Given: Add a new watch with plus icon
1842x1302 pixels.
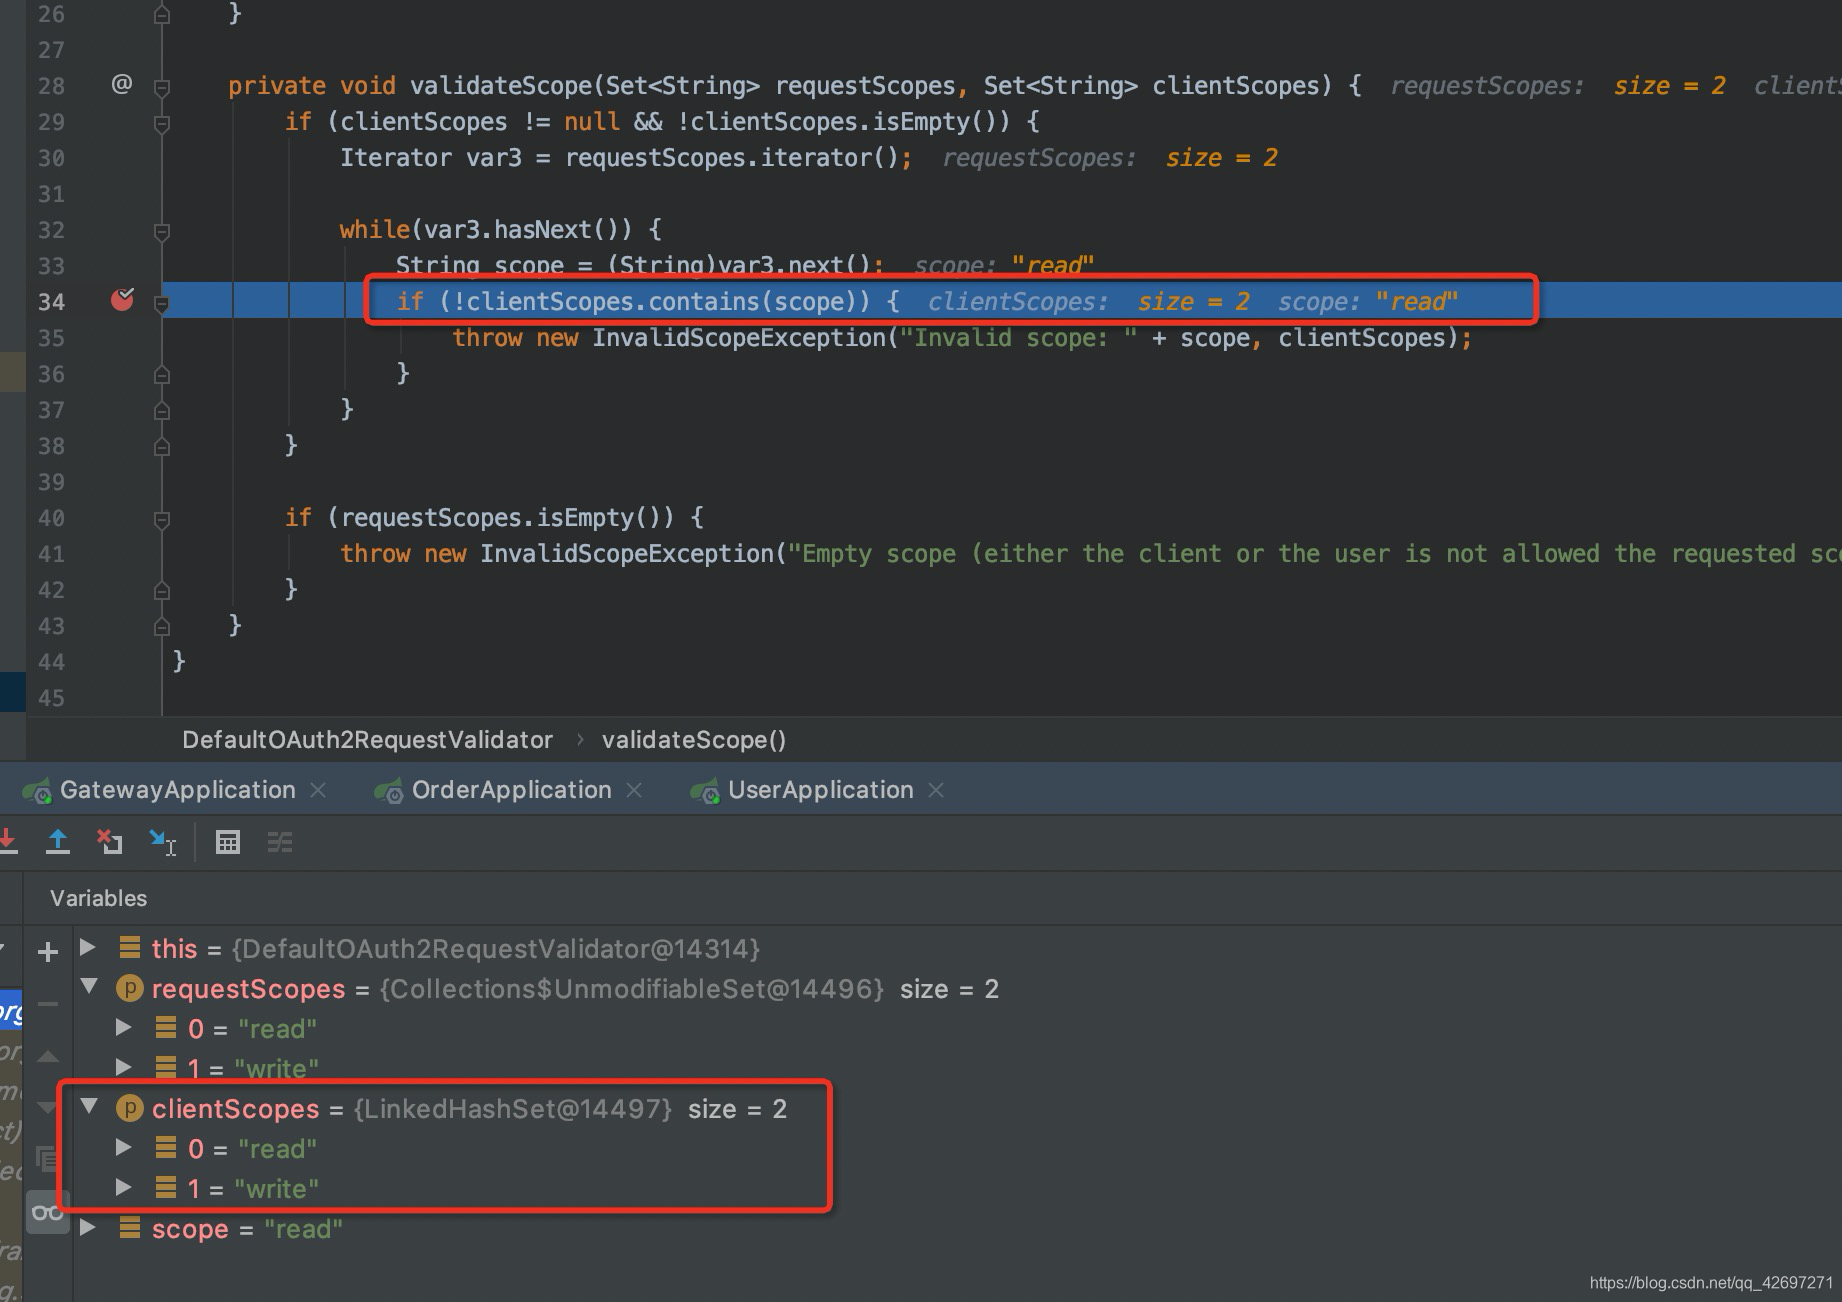Looking at the screenshot, I should [47, 951].
